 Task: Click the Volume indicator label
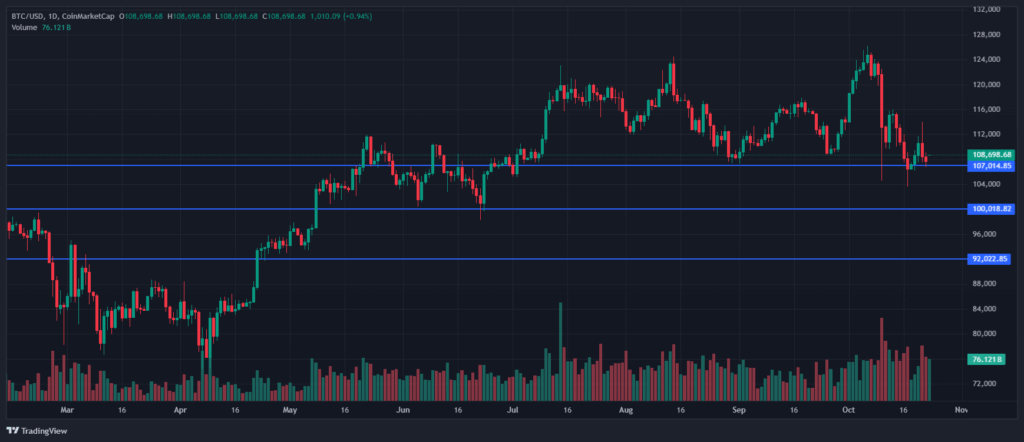coord(25,26)
